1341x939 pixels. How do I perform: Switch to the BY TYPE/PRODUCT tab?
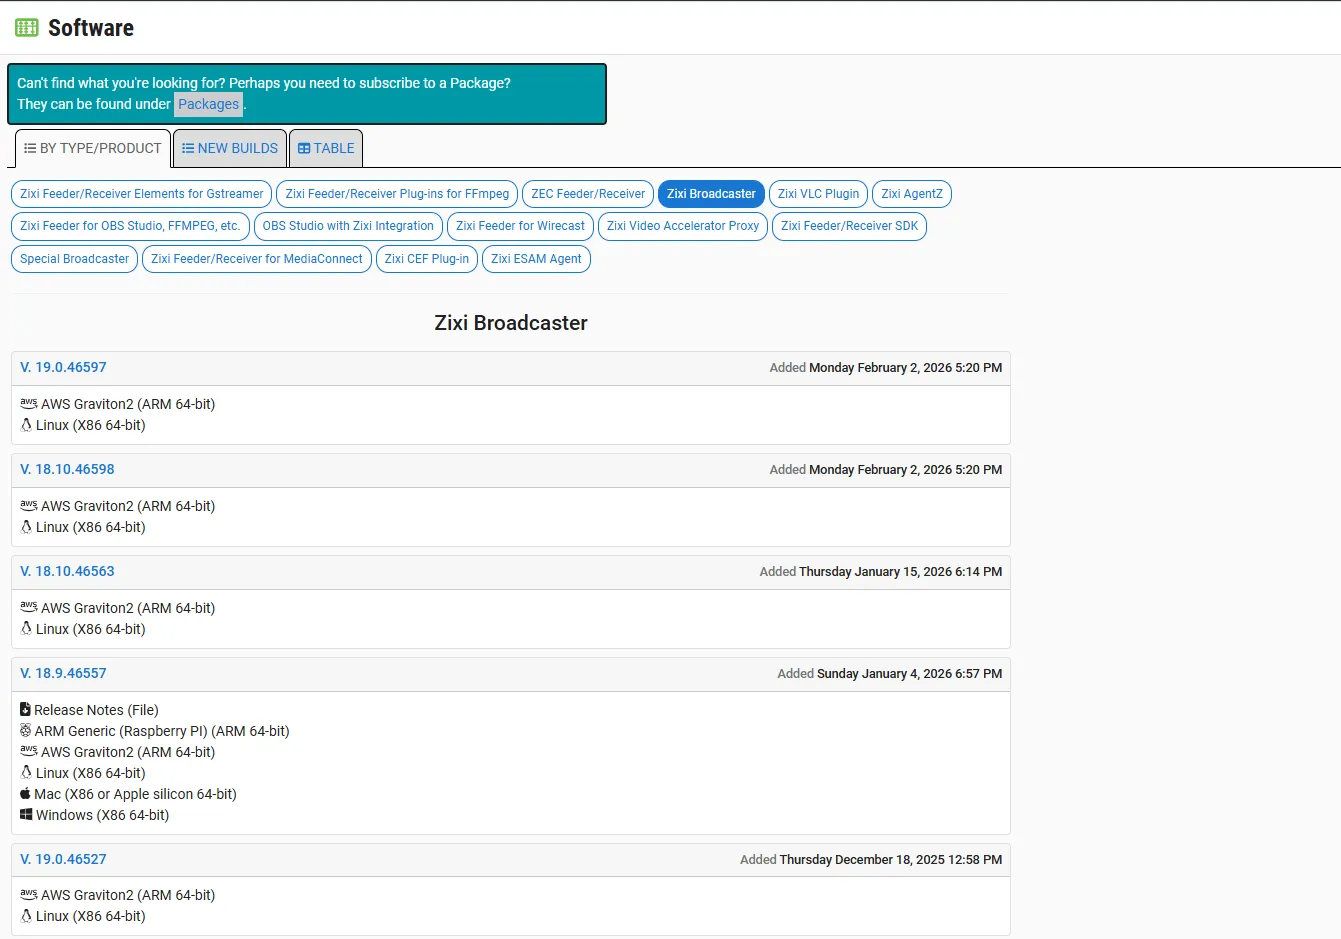[x=93, y=148]
